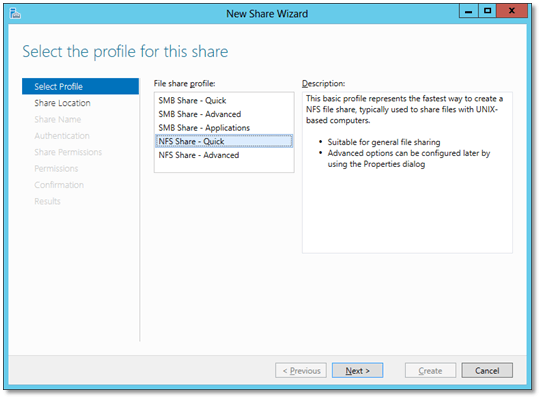
Task: Pick the SMB Share - Applications profile
Action: pos(224,128)
